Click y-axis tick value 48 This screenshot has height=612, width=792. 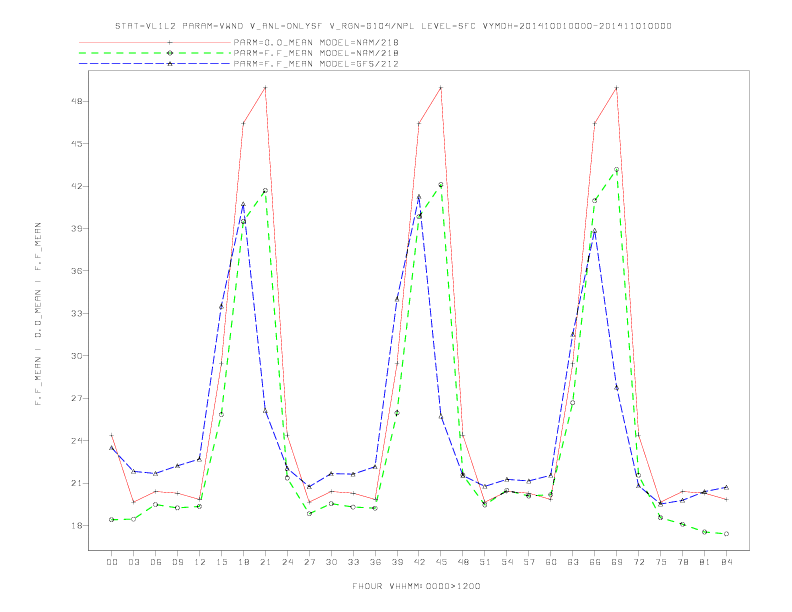coord(78,101)
